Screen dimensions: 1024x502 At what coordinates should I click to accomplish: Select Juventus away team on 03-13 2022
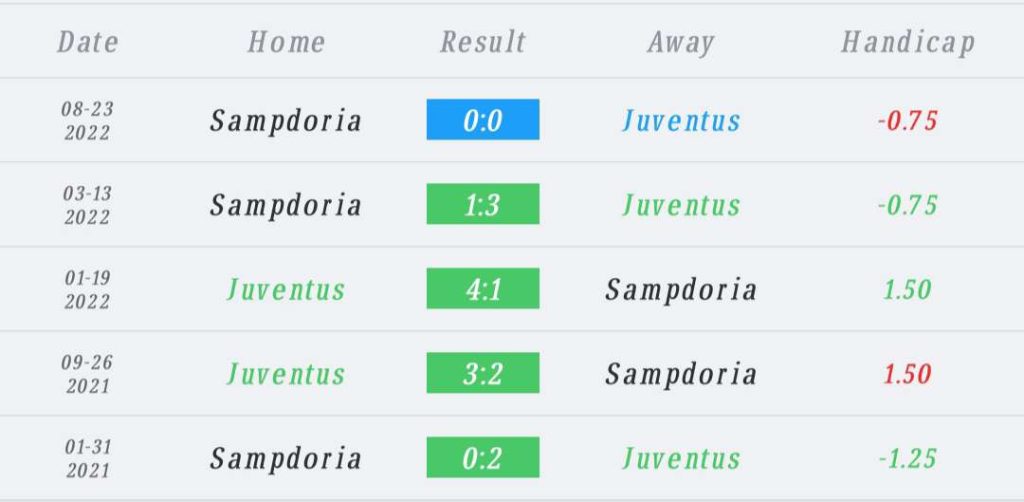[x=680, y=205]
